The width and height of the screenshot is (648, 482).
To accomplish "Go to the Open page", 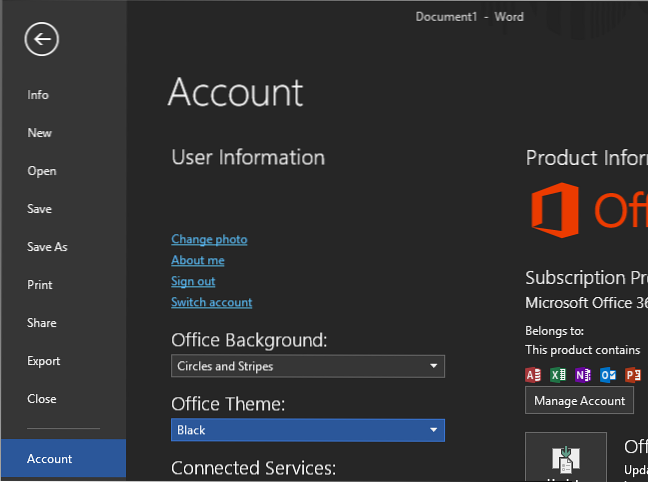I will [x=42, y=171].
